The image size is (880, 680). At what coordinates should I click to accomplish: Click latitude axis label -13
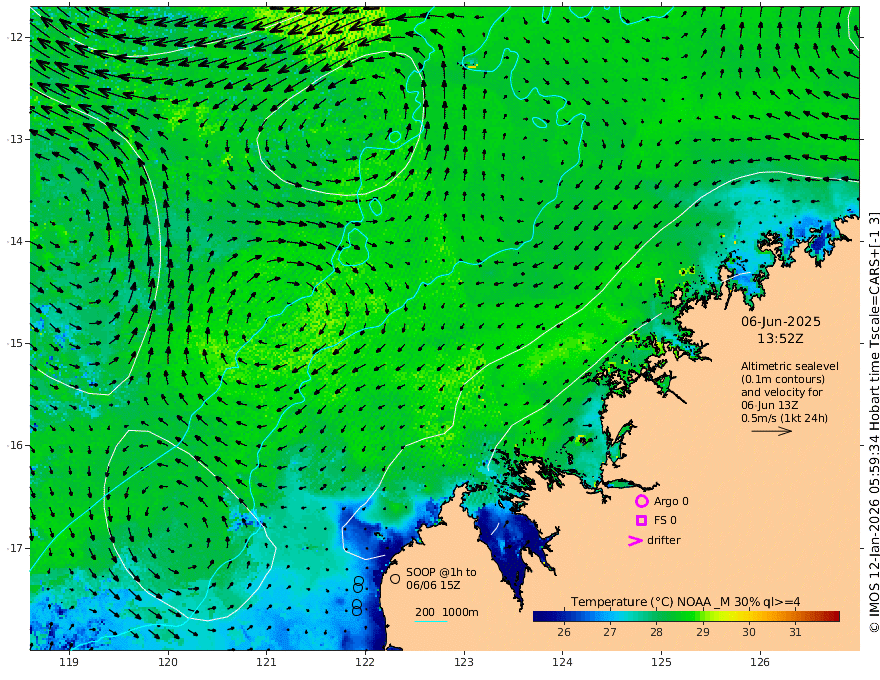pos(15,139)
